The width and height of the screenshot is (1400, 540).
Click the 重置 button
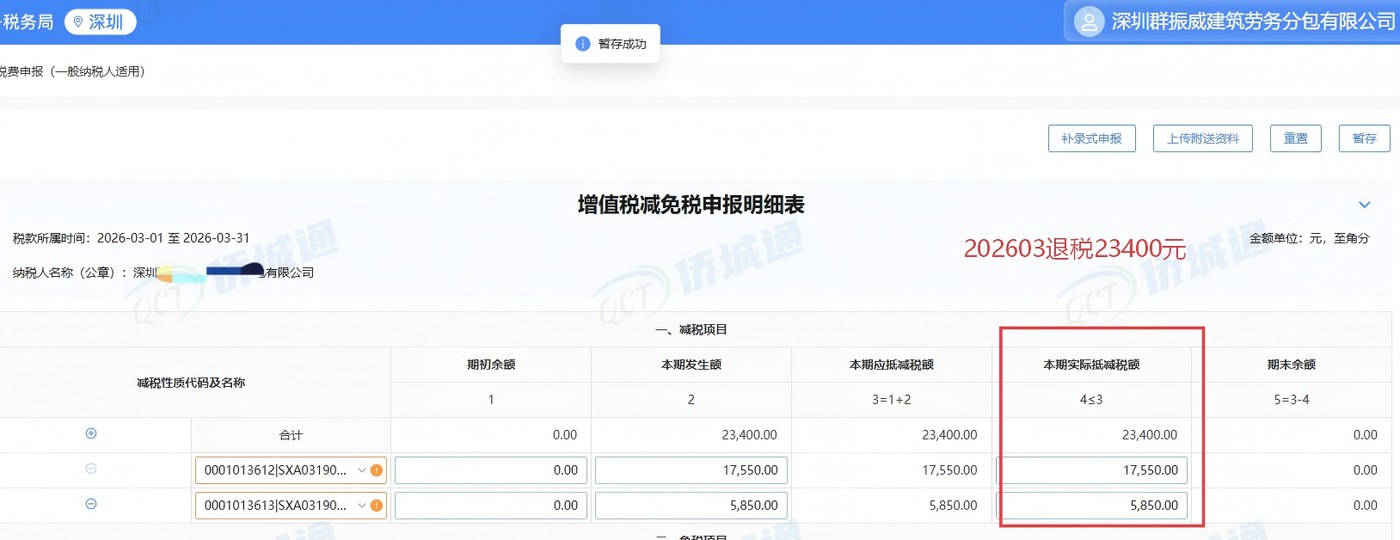point(1296,139)
